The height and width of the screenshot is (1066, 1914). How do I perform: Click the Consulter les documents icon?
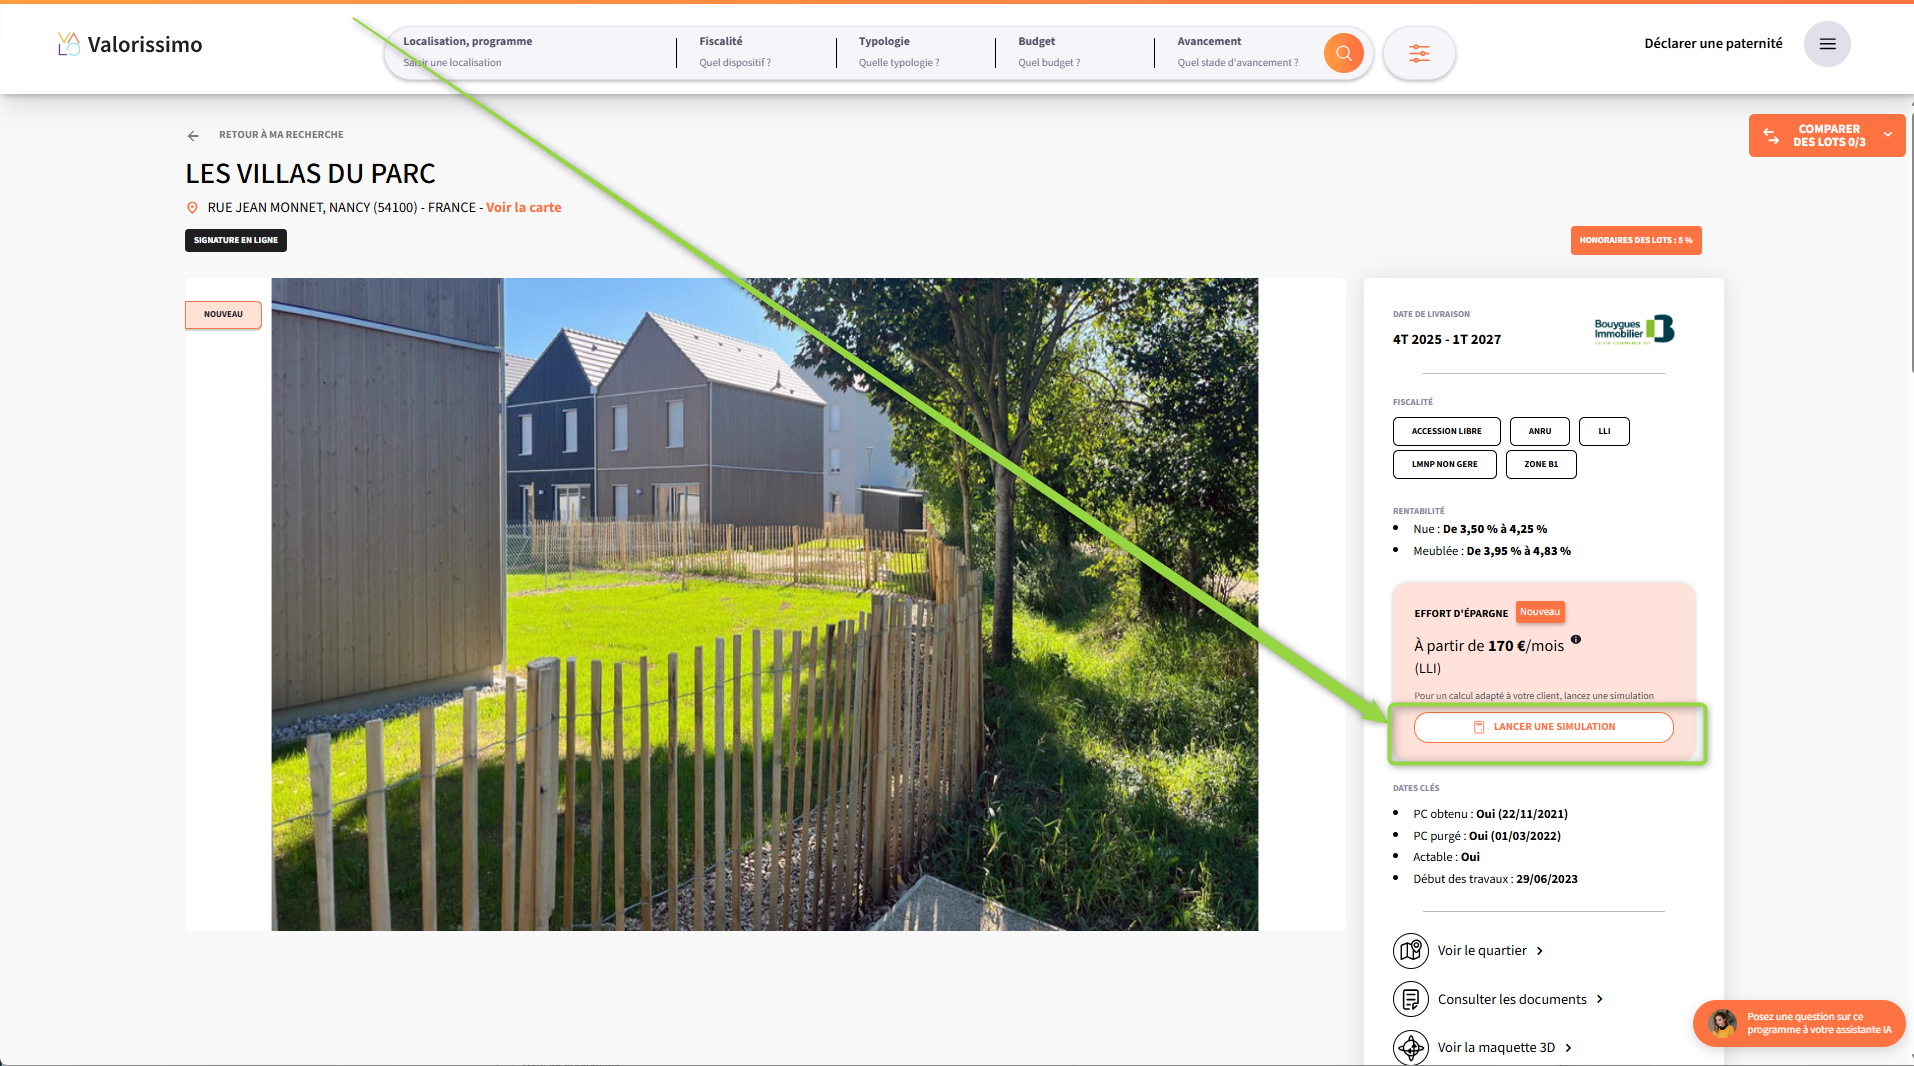(1410, 999)
